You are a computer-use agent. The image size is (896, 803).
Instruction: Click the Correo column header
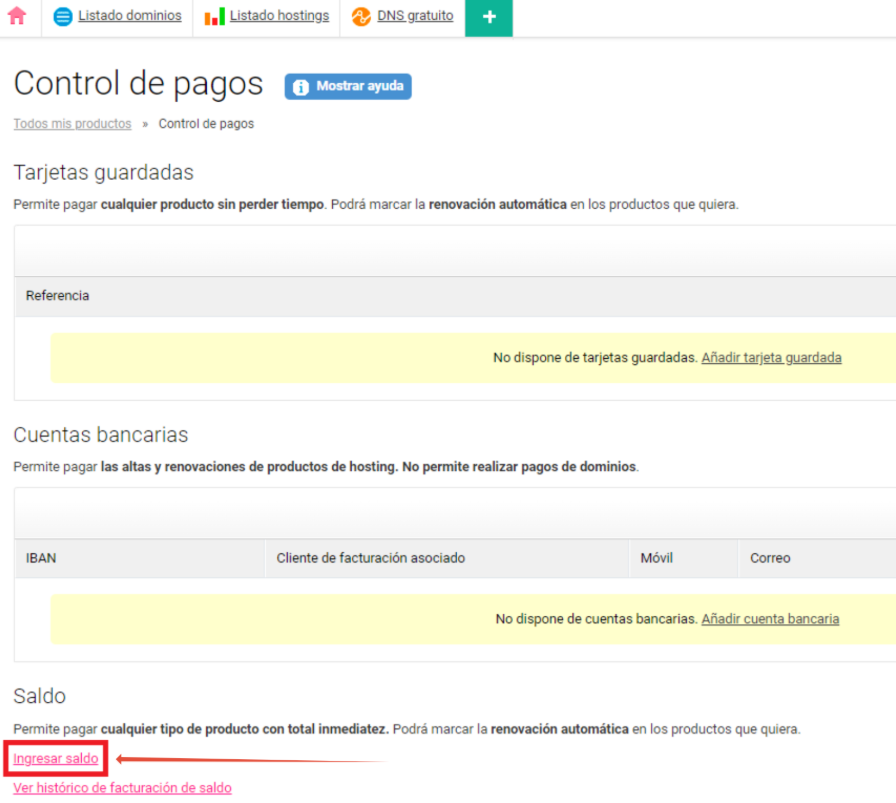pyautogui.click(x=770, y=558)
